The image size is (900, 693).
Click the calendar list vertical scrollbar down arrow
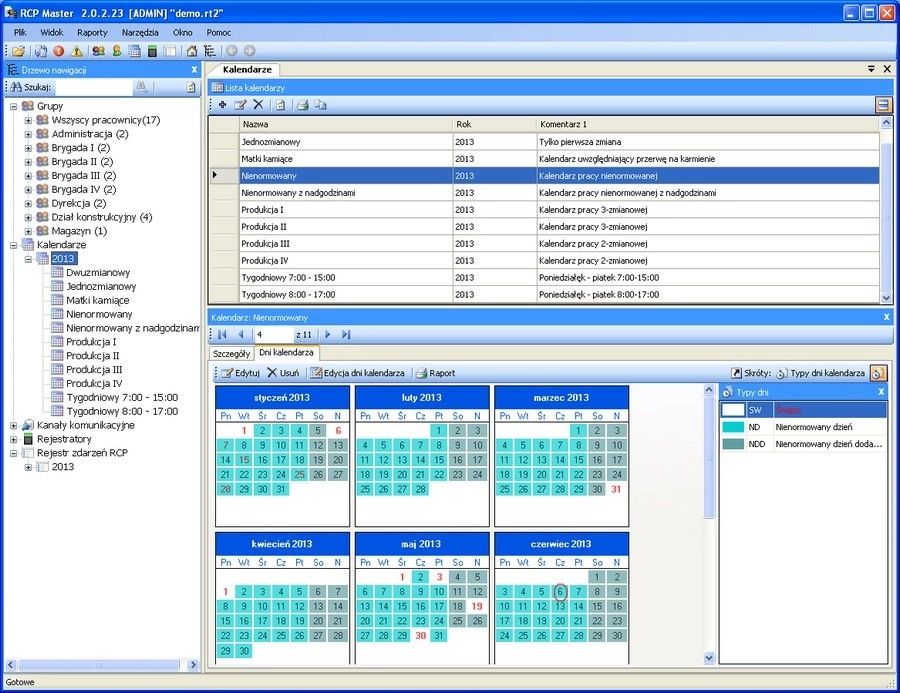click(886, 298)
